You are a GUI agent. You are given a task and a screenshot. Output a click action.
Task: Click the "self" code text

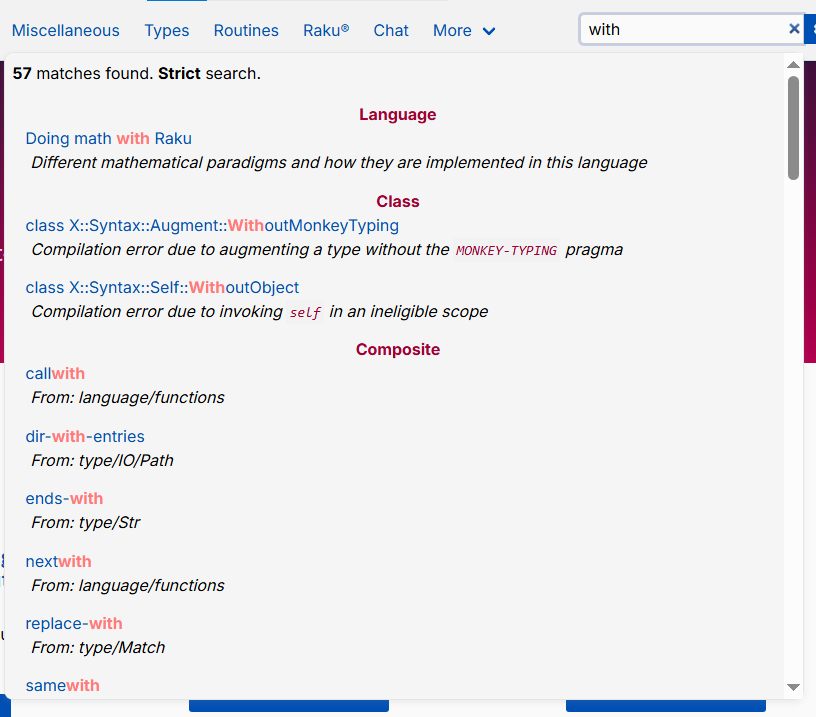coord(305,313)
